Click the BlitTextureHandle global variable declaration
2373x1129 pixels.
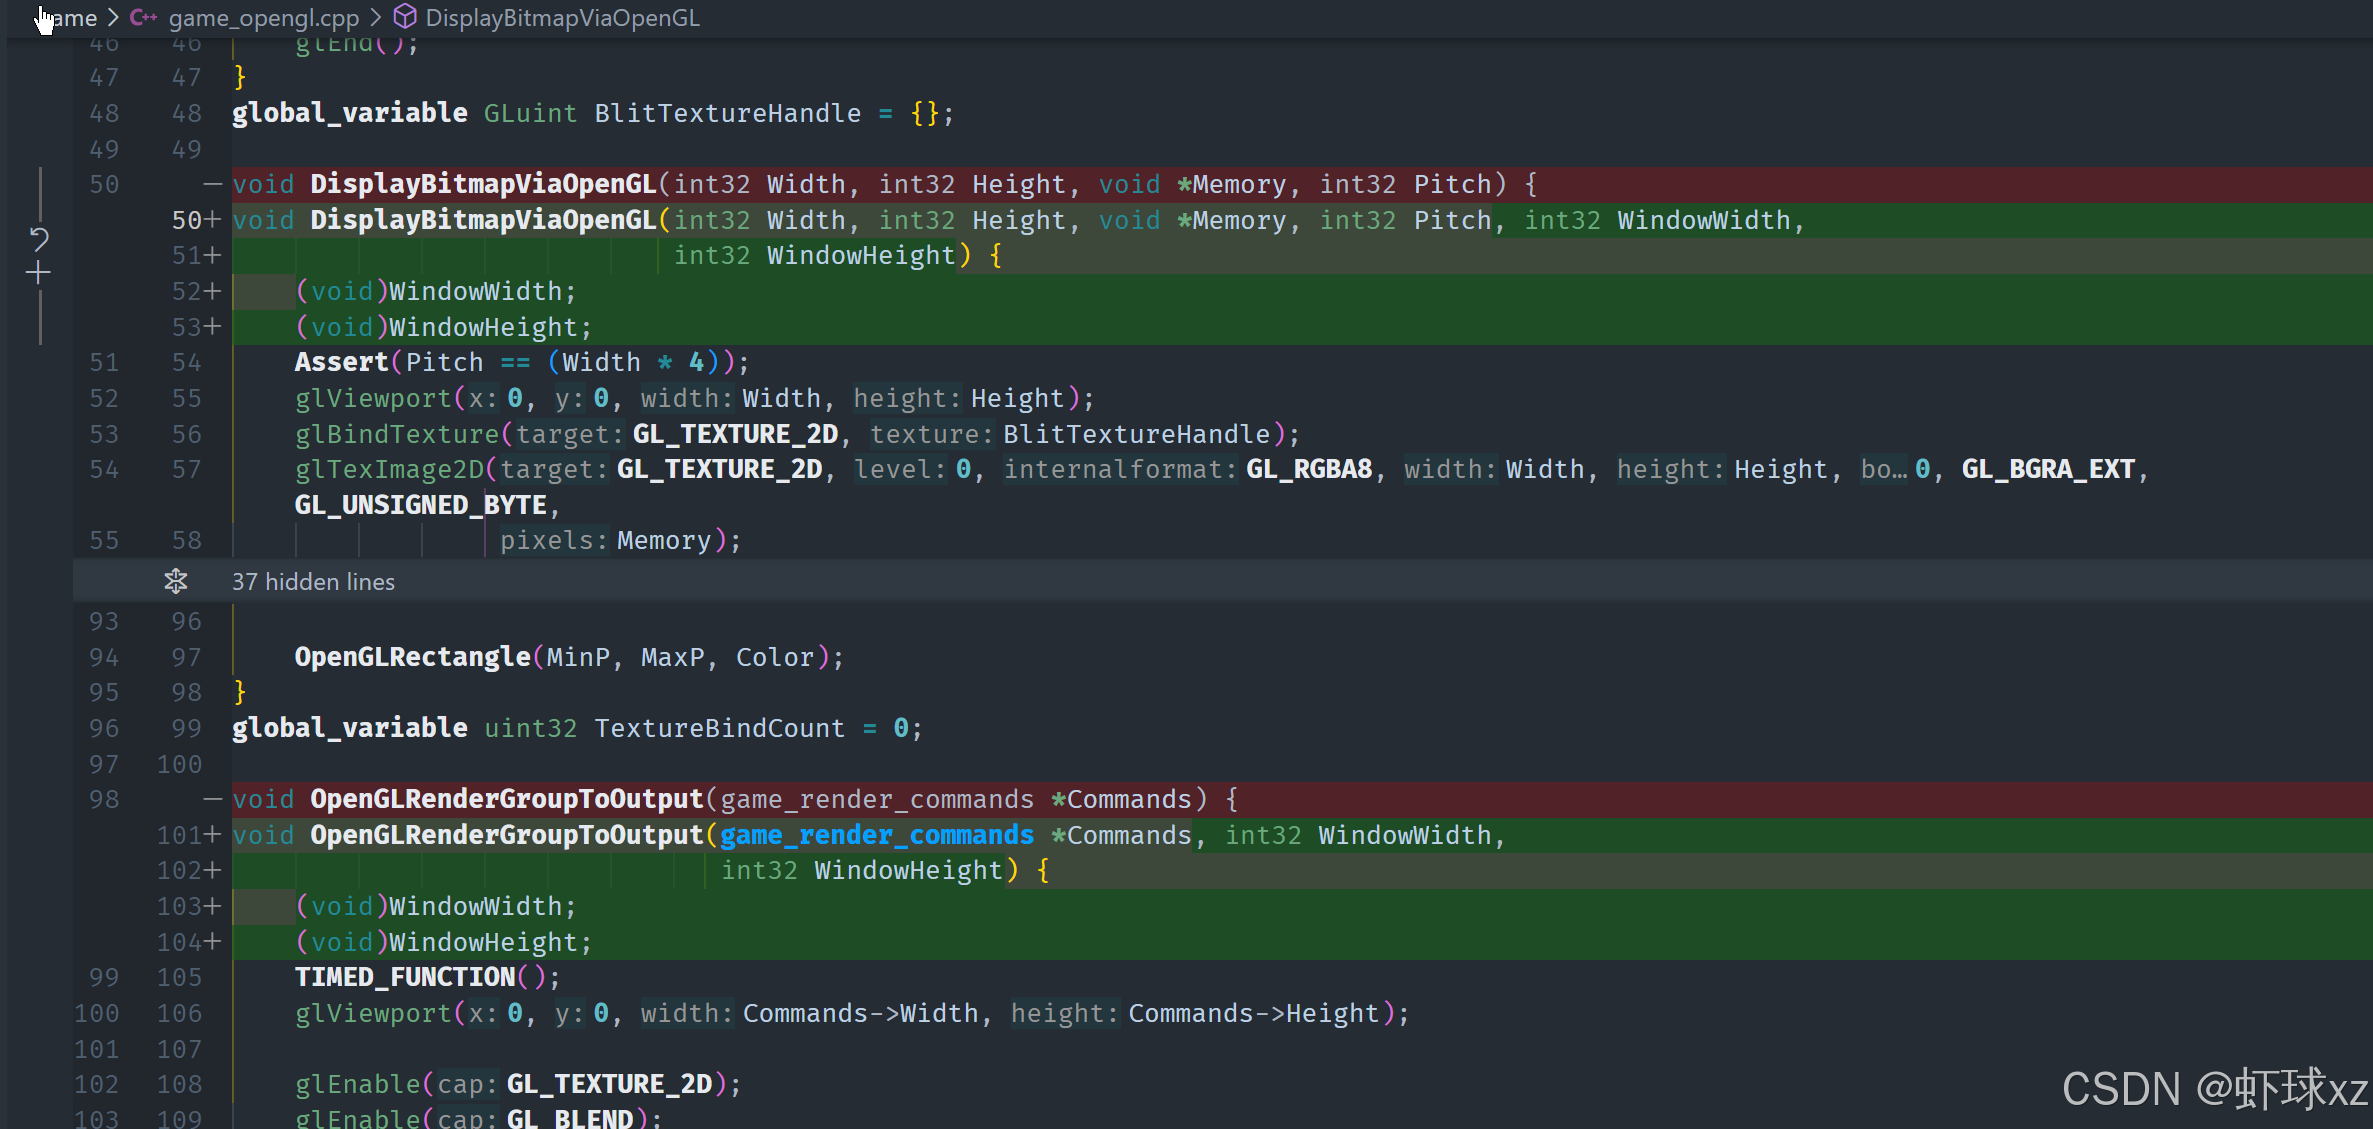point(727,113)
